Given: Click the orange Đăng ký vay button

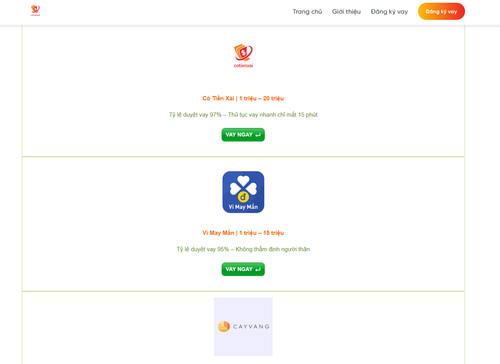Looking at the screenshot, I should [441, 11].
